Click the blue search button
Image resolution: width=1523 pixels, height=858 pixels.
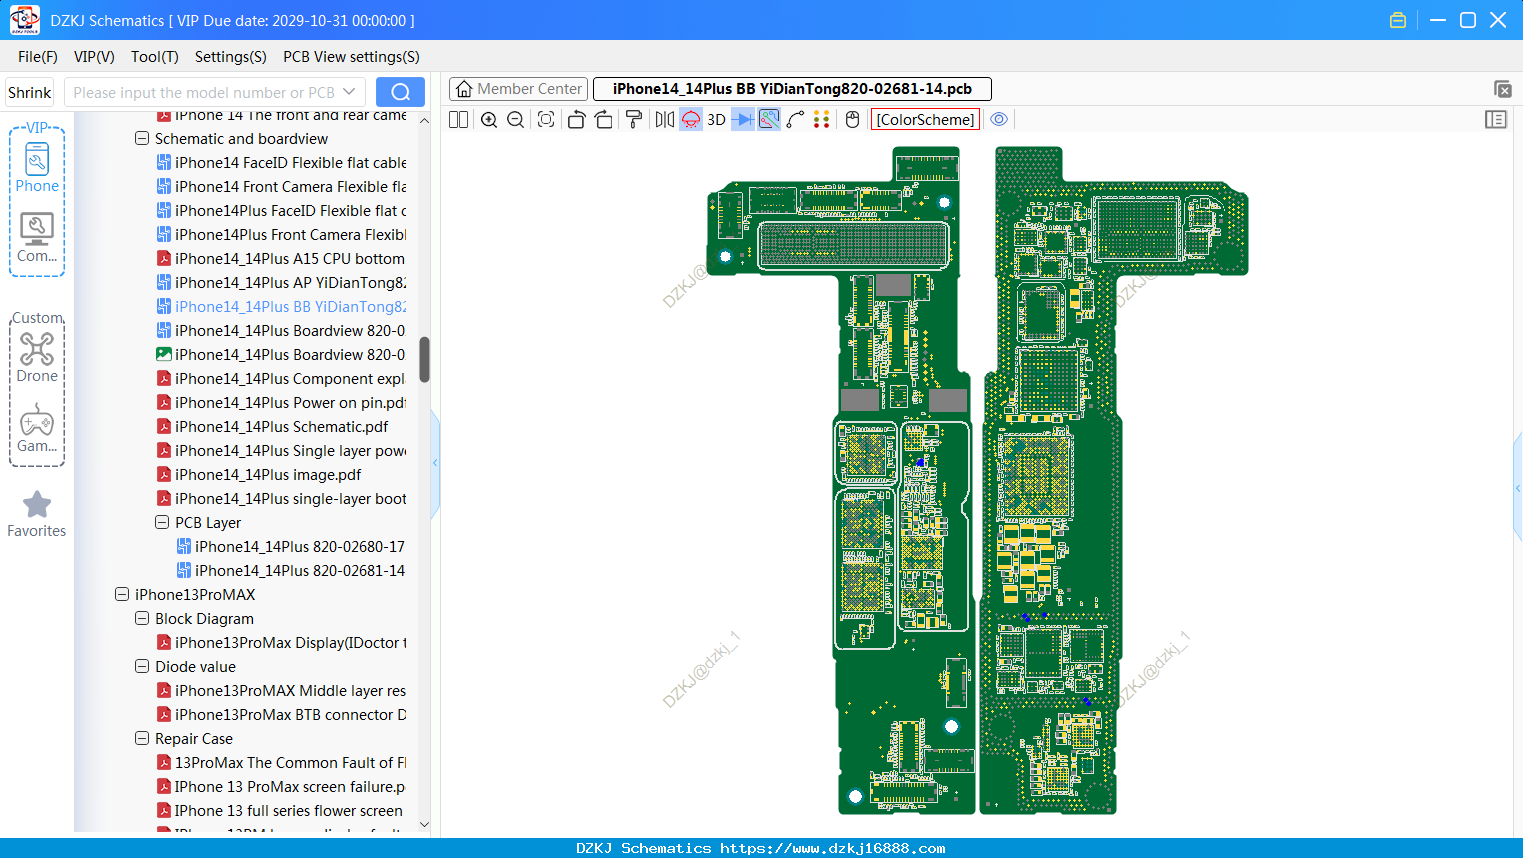coord(400,92)
